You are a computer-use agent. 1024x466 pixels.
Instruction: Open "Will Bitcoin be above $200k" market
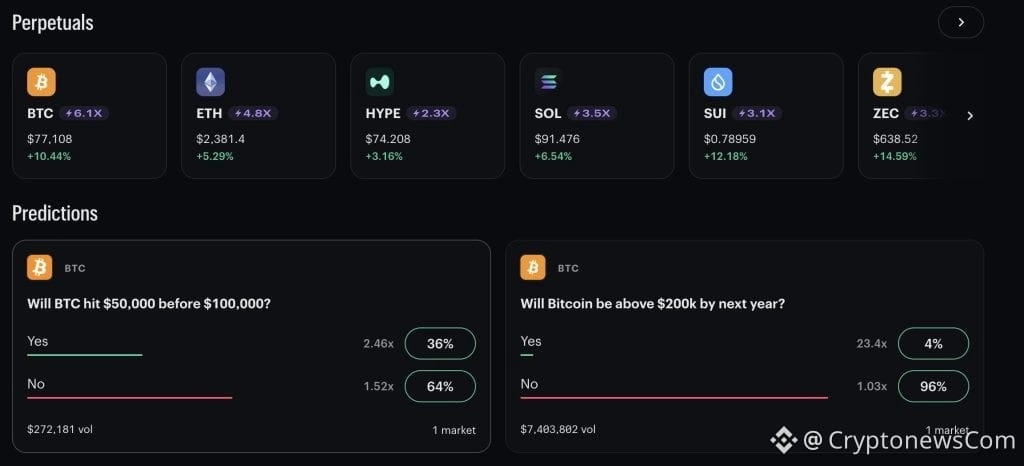pyautogui.click(x=652, y=304)
